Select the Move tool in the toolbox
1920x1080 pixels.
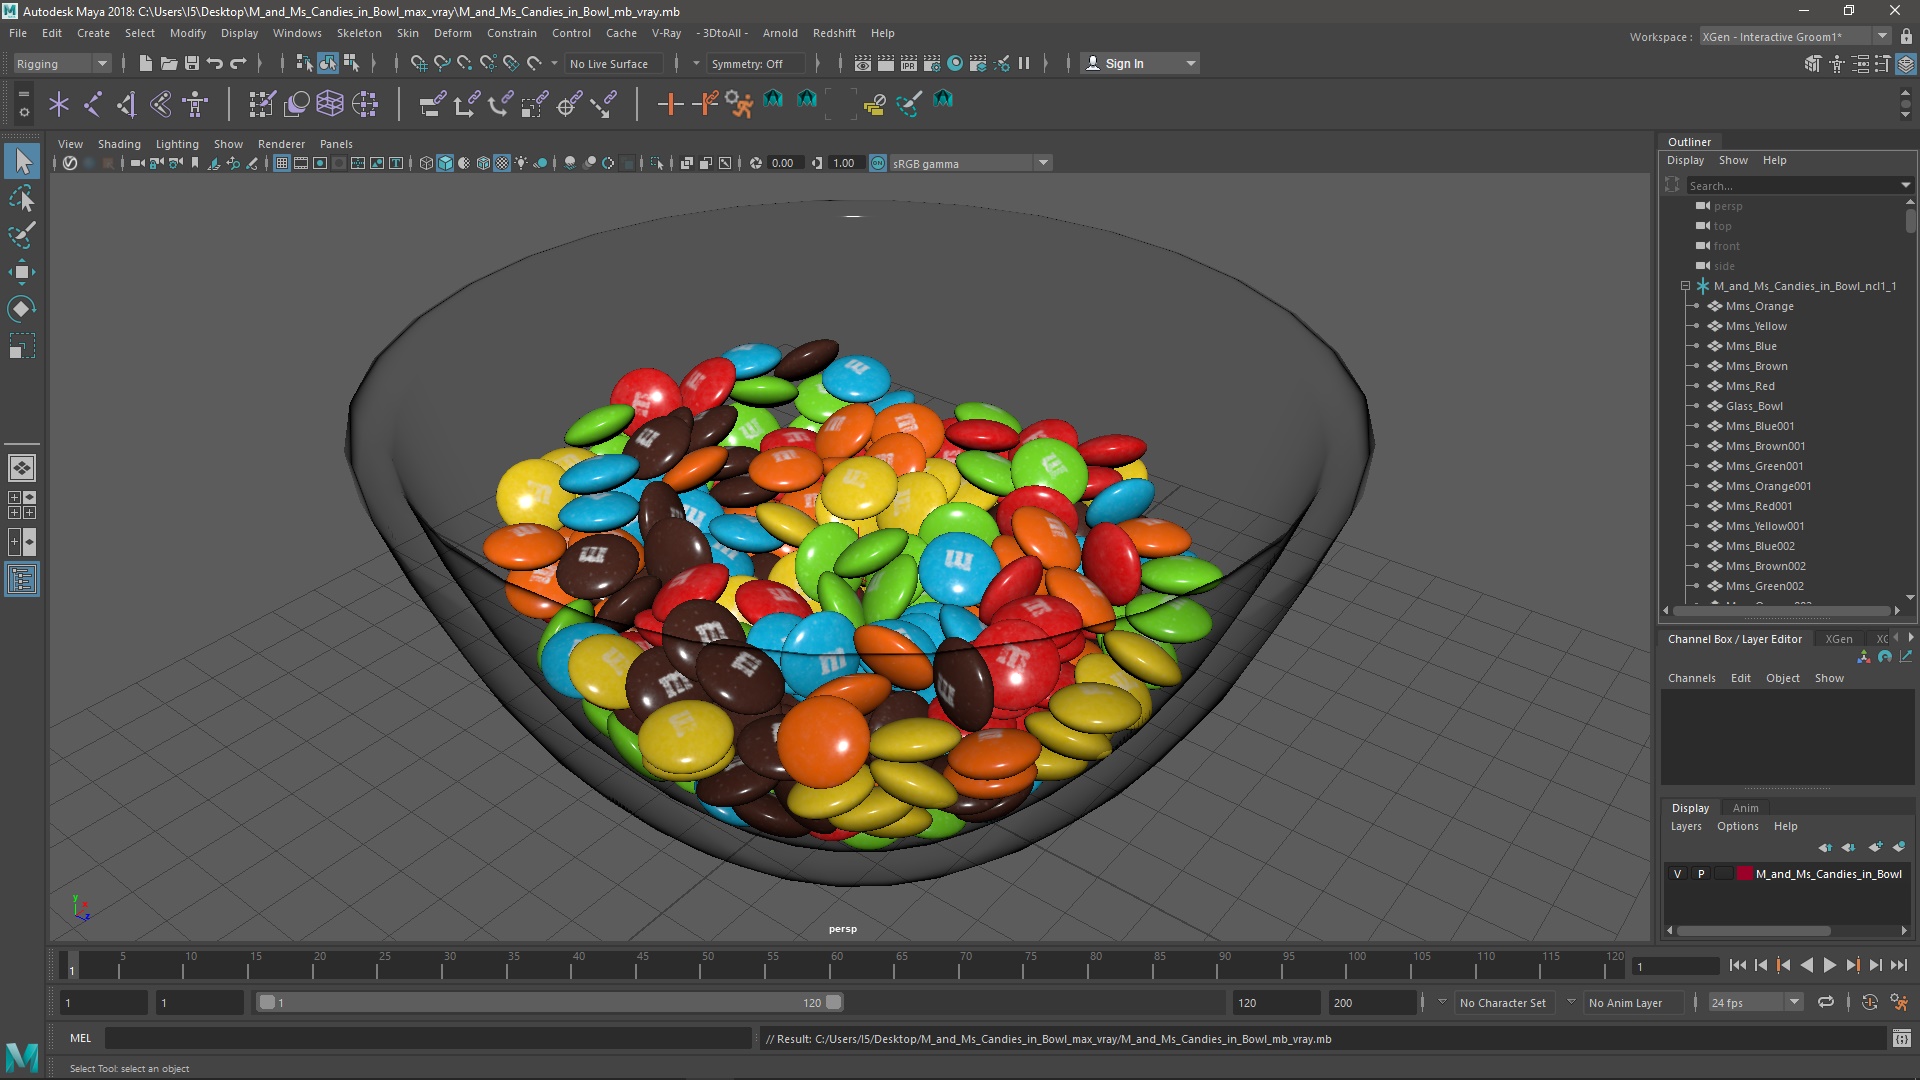pyautogui.click(x=22, y=272)
